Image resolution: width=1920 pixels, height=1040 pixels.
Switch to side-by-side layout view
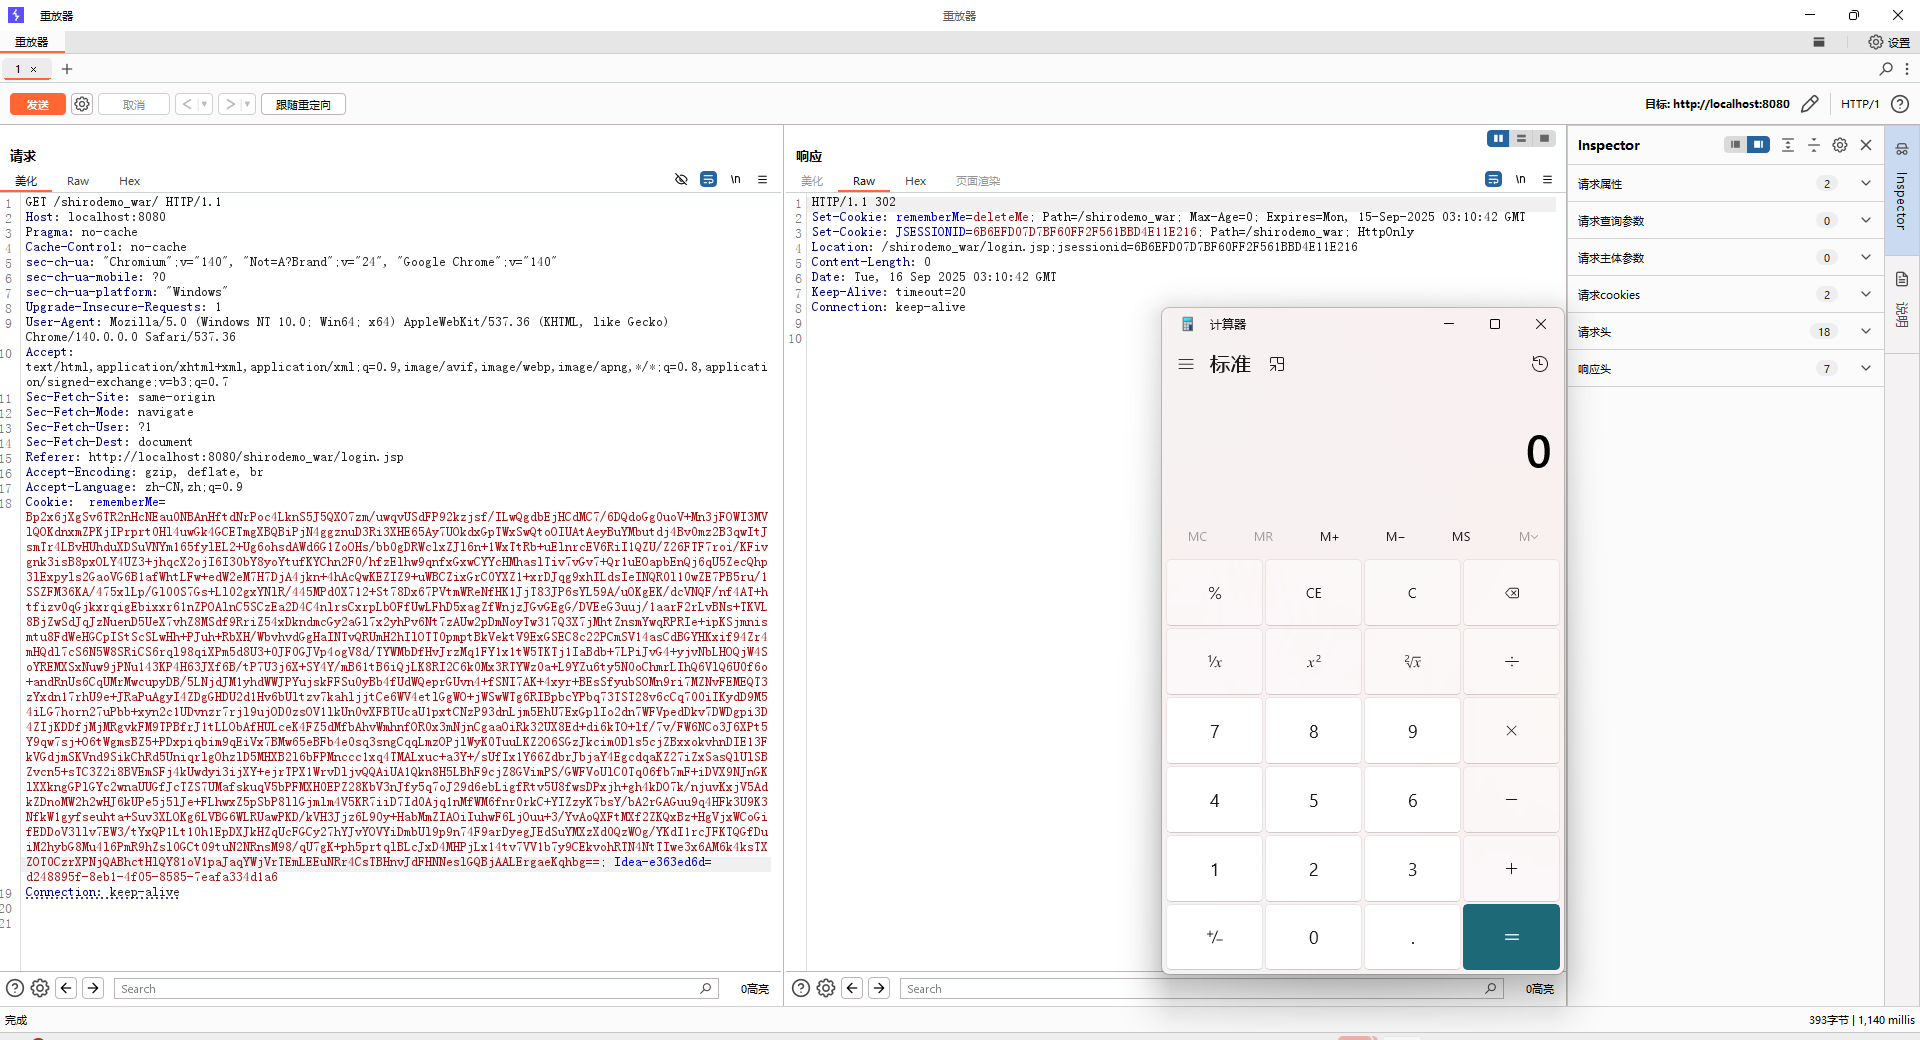point(1497,139)
